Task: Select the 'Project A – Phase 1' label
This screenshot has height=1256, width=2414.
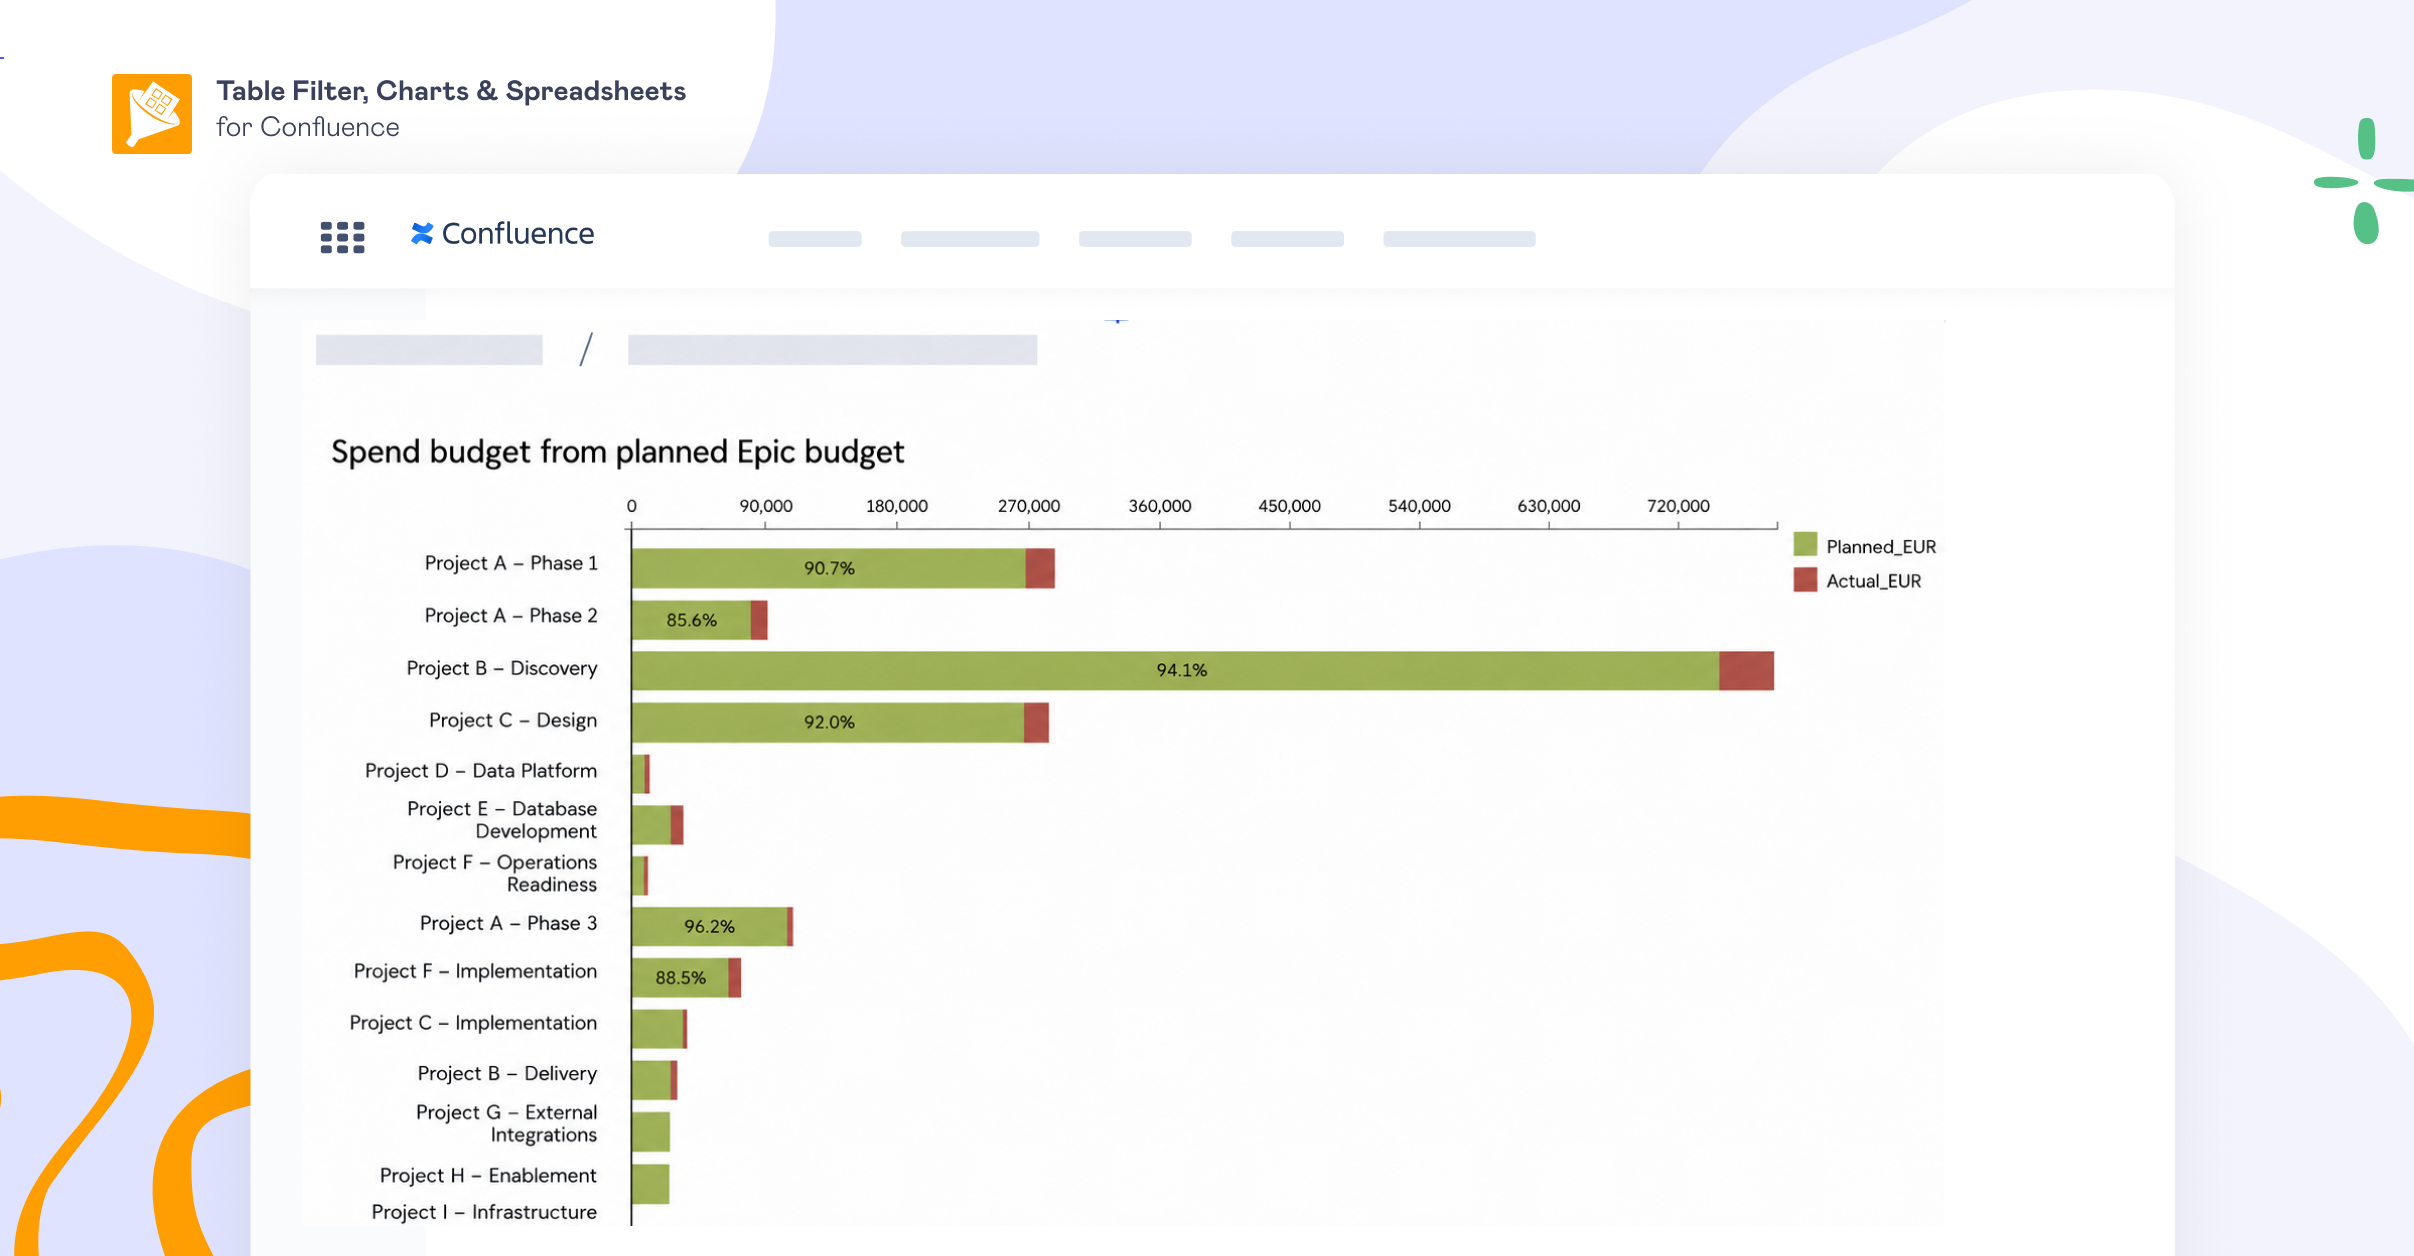Action: tap(511, 563)
